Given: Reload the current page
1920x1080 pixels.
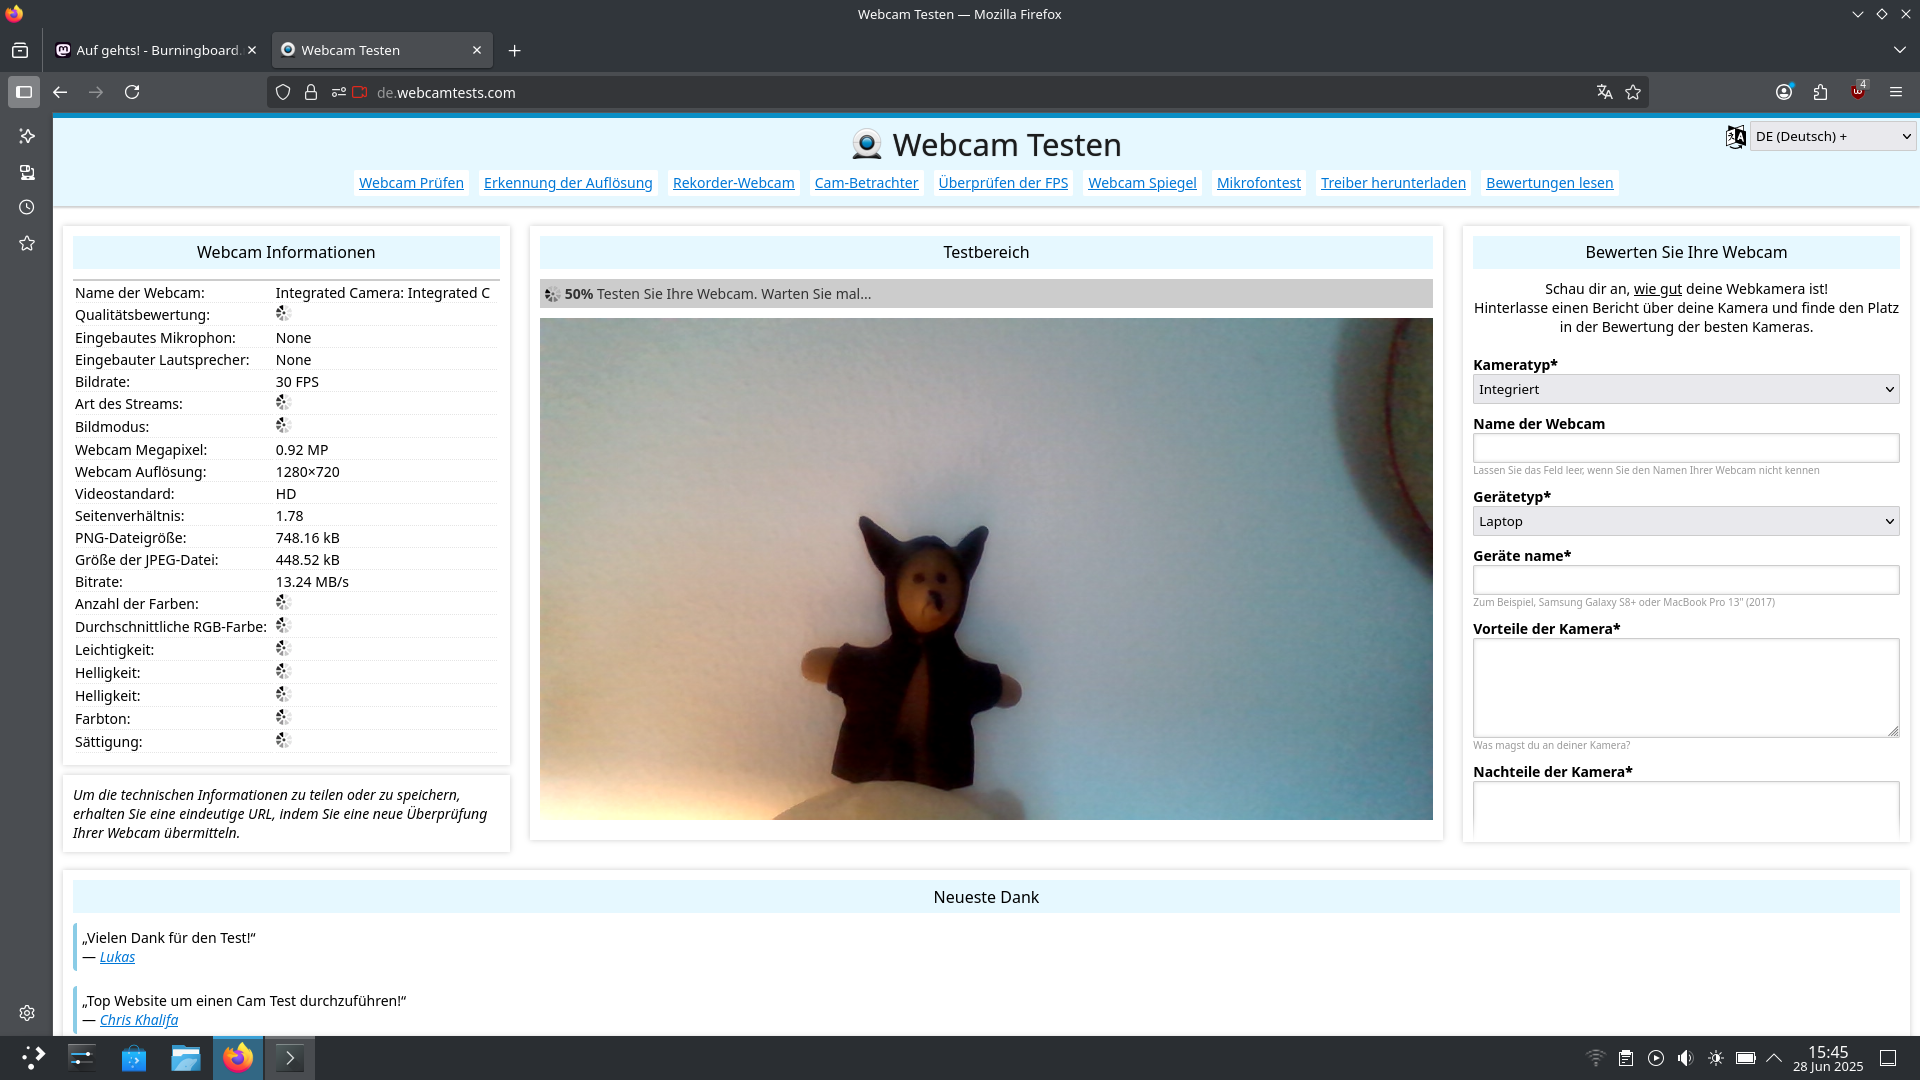Looking at the screenshot, I should 132,92.
